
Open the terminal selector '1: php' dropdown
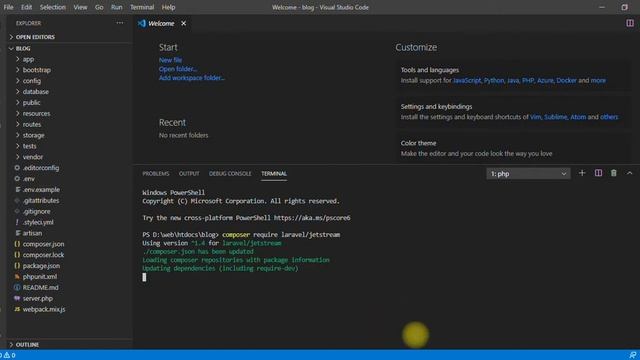[528, 174]
